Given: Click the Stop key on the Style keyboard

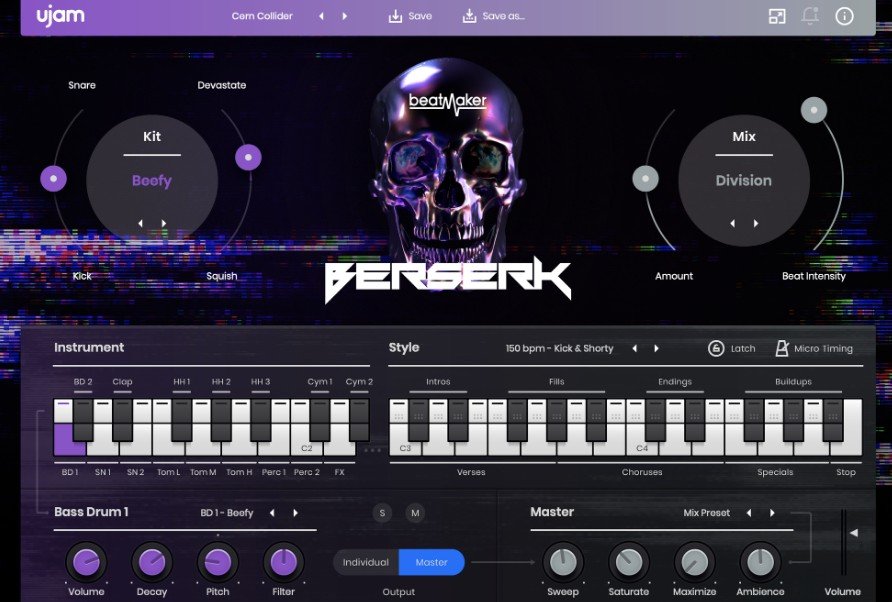Looking at the screenshot, I should coord(852,428).
